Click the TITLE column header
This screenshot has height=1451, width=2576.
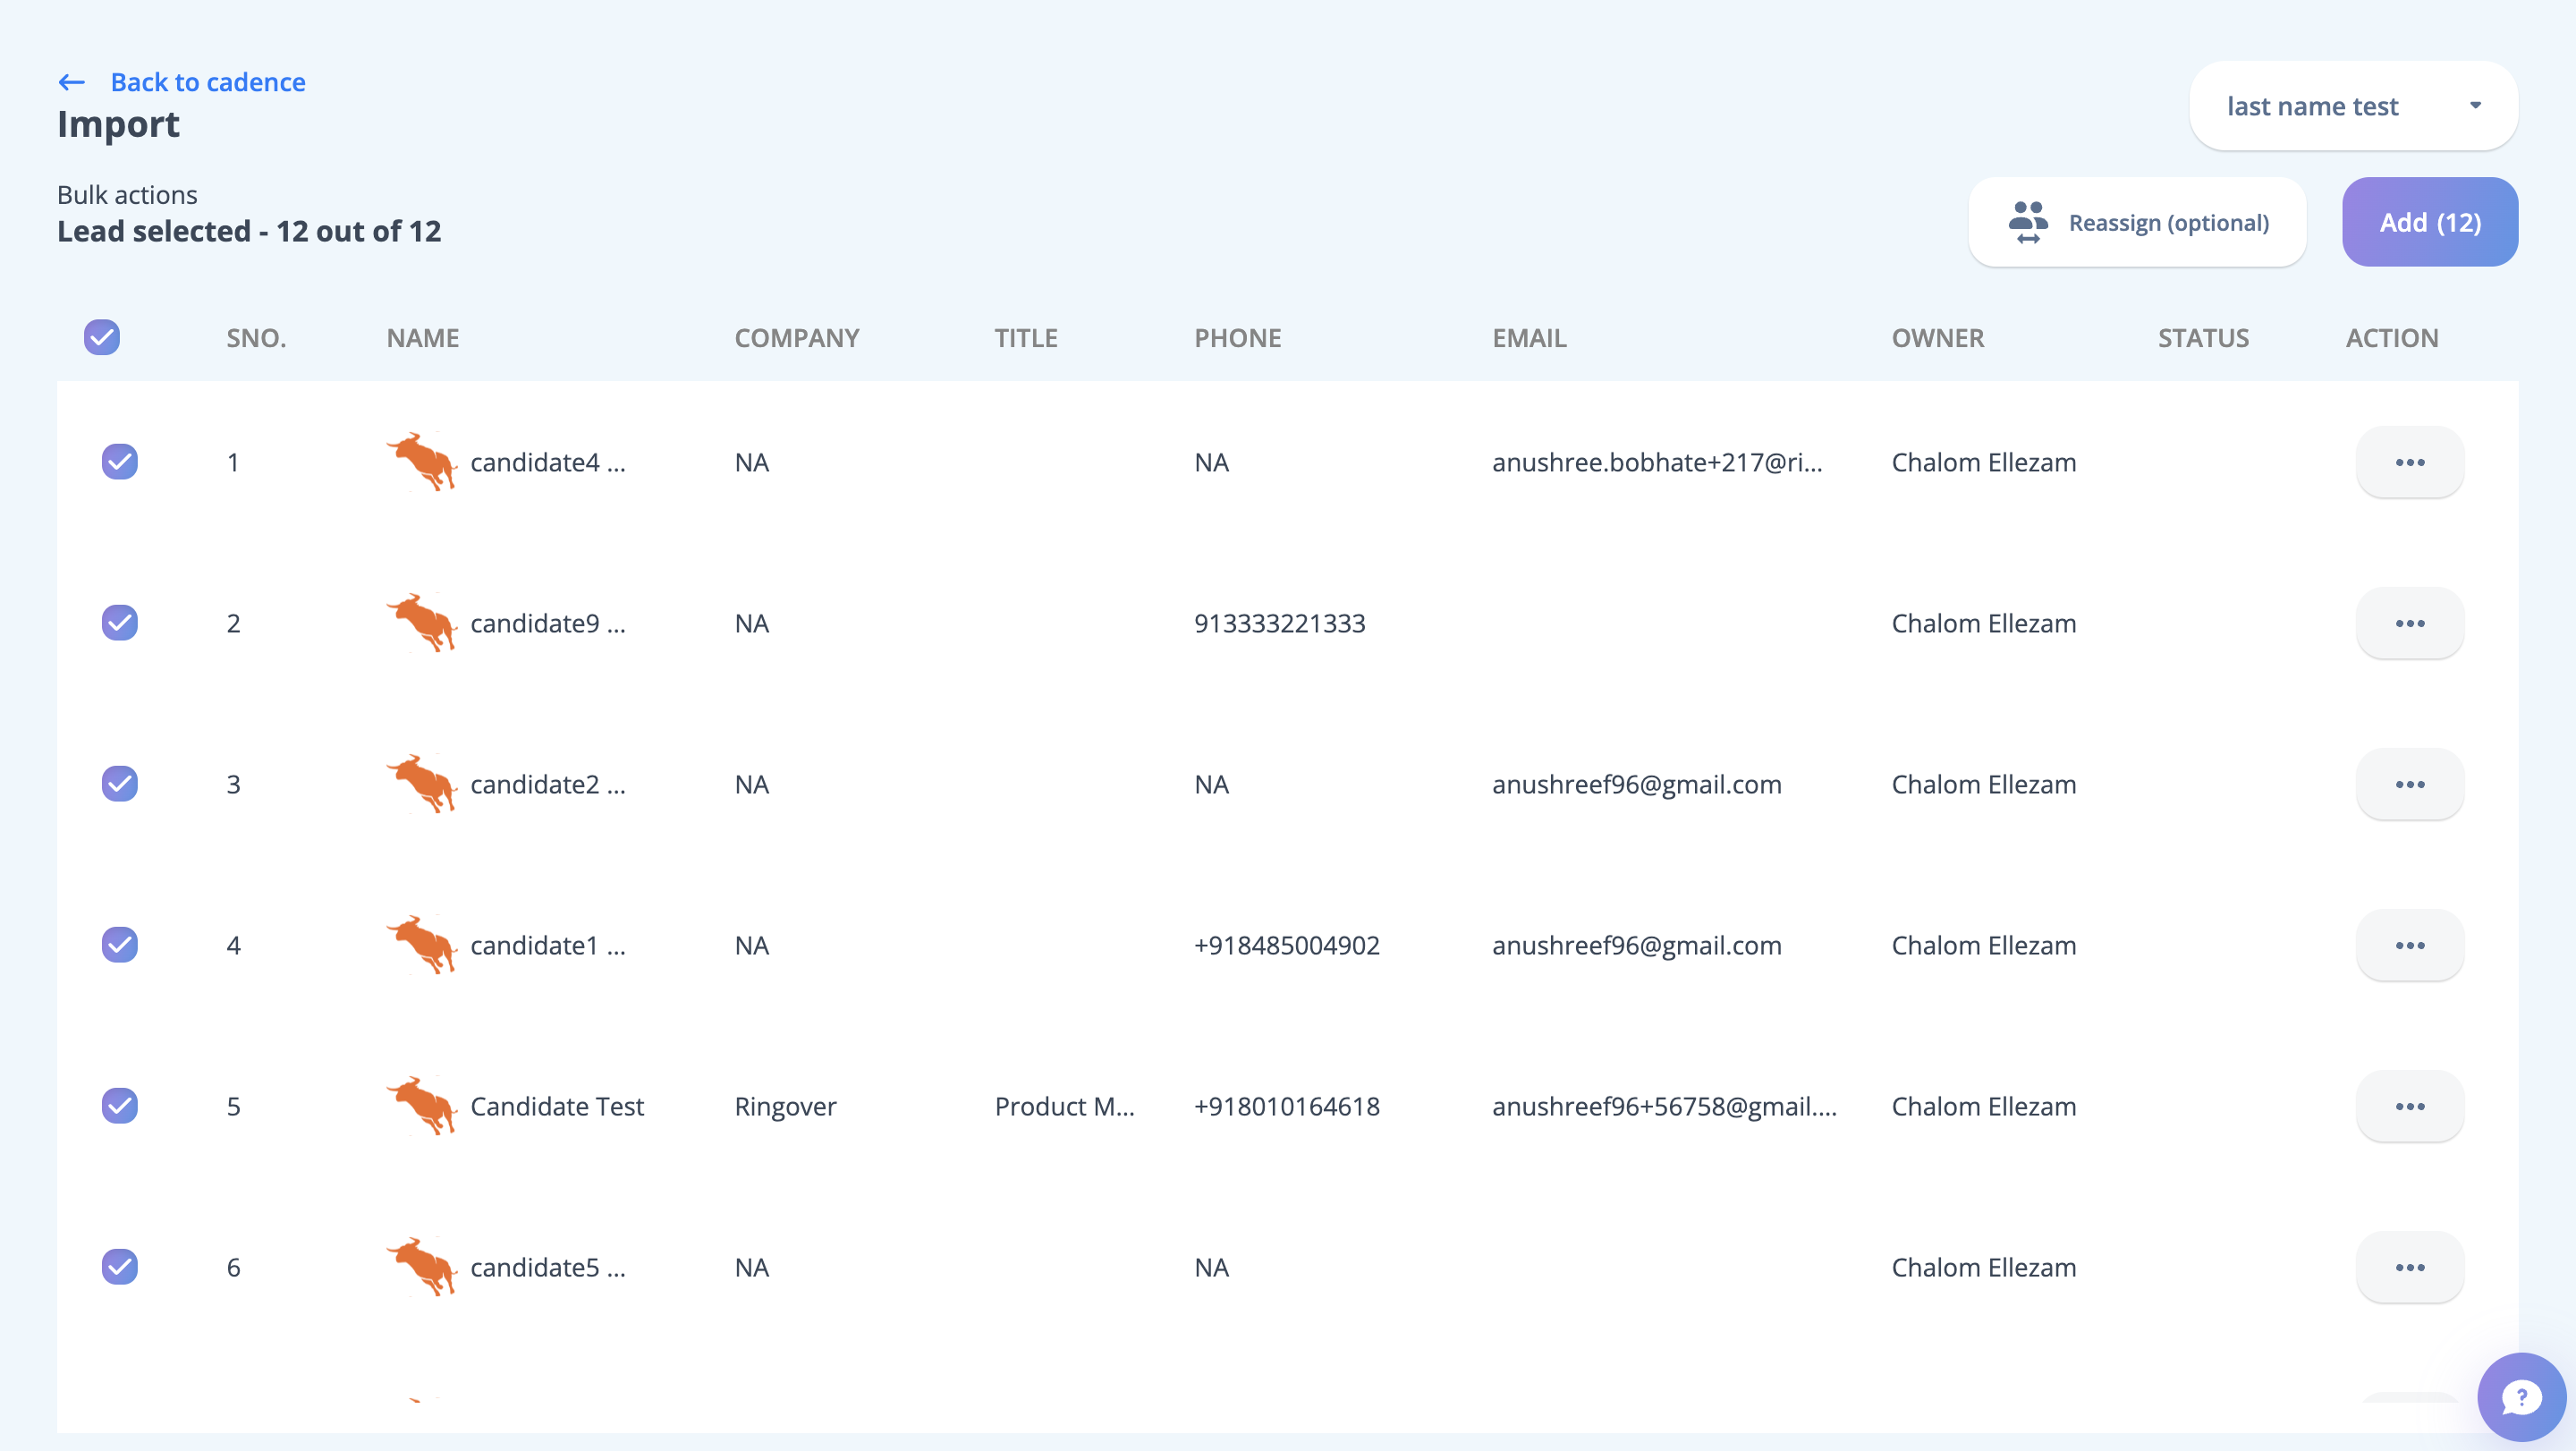[1026, 338]
